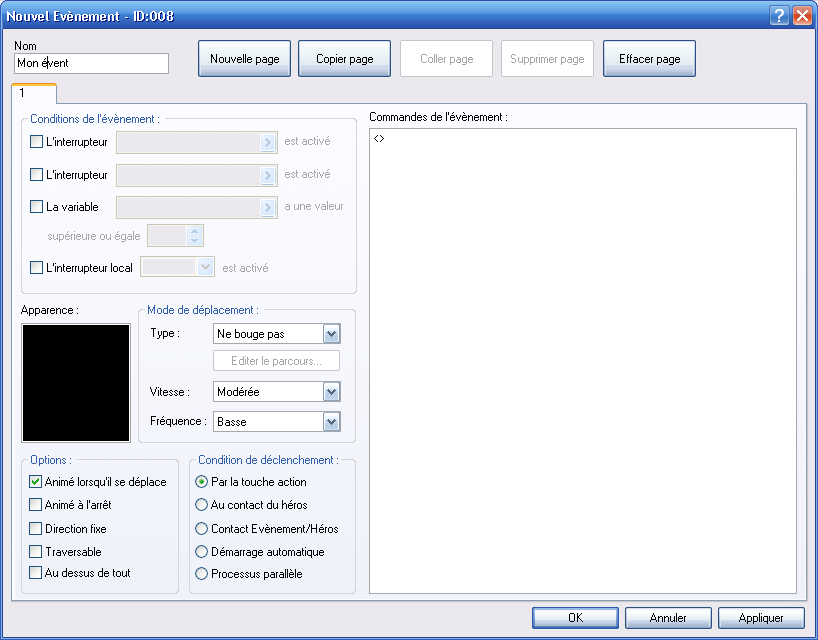Click the help question mark icon
Screen dimensions: 818x640
[x=779, y=16]
